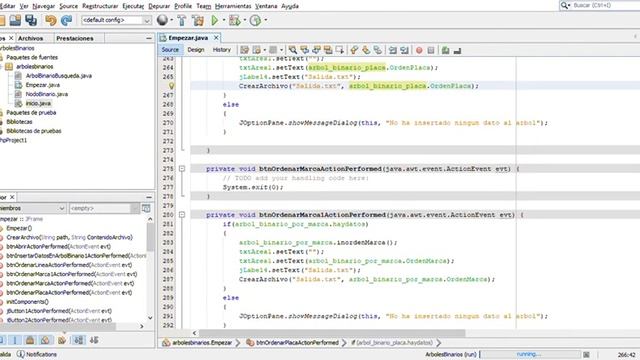The width and height of the screenshot is (640, 360).
Task: Click the Debug Project icon
Action: point(235,20)
